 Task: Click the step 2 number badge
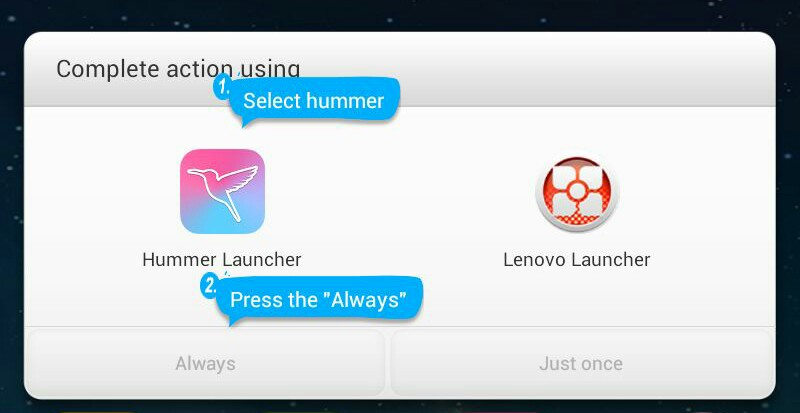[209, 286]
